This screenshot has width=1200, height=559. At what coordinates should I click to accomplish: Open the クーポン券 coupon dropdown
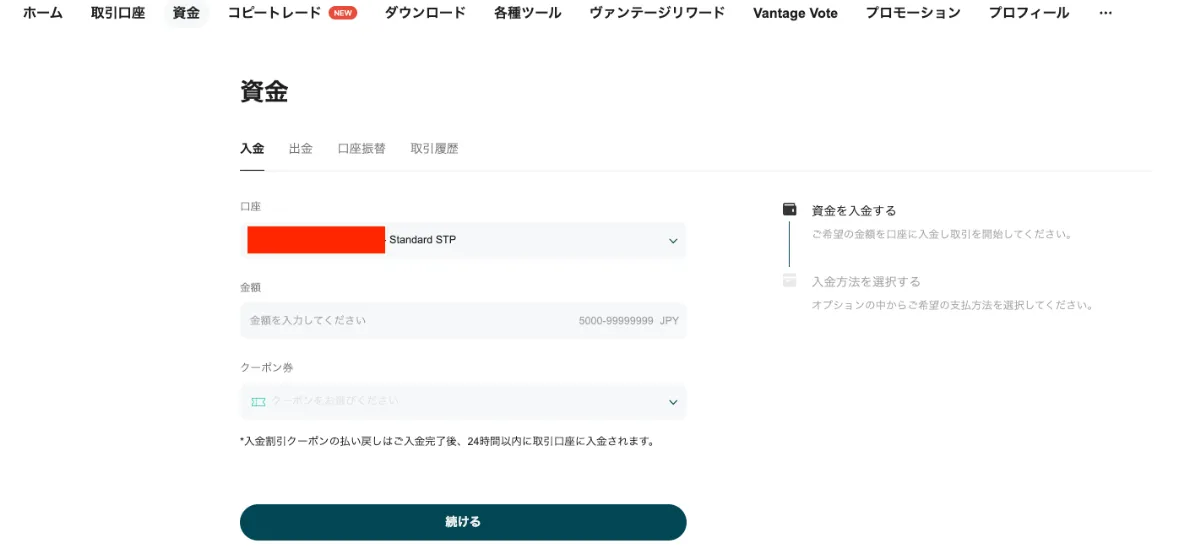coord(463,401)
